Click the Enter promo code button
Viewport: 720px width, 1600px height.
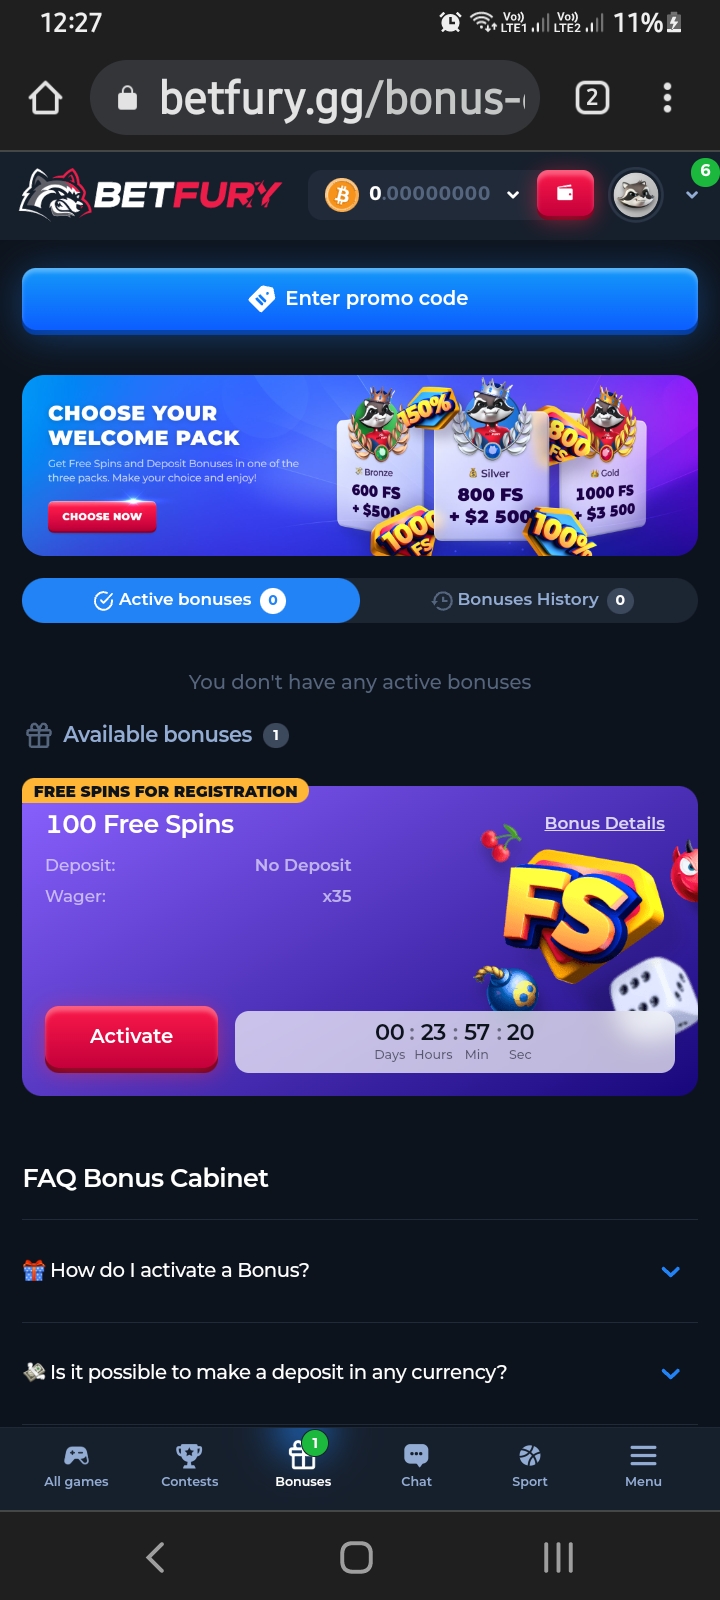360,298
